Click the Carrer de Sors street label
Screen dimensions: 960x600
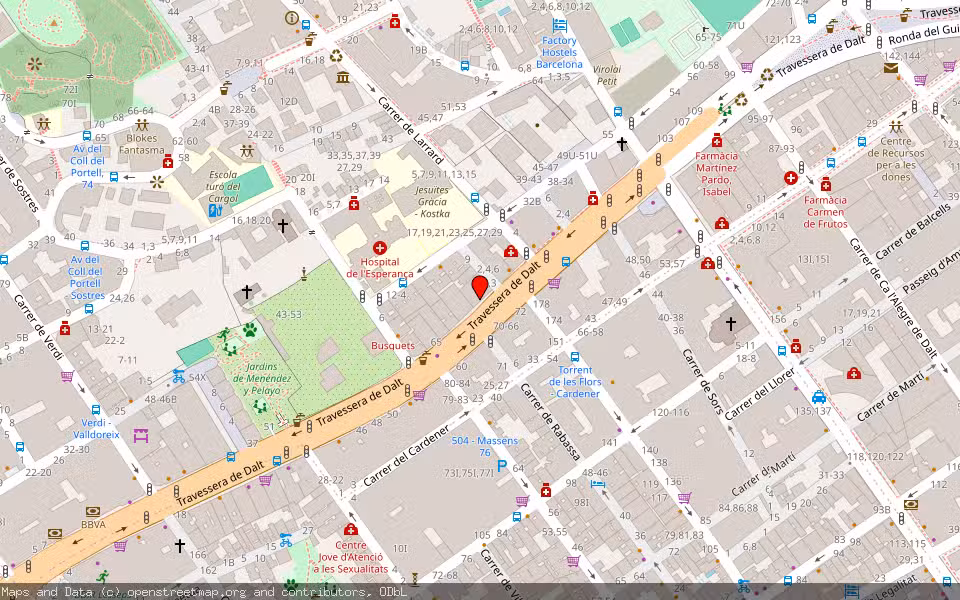703,381
